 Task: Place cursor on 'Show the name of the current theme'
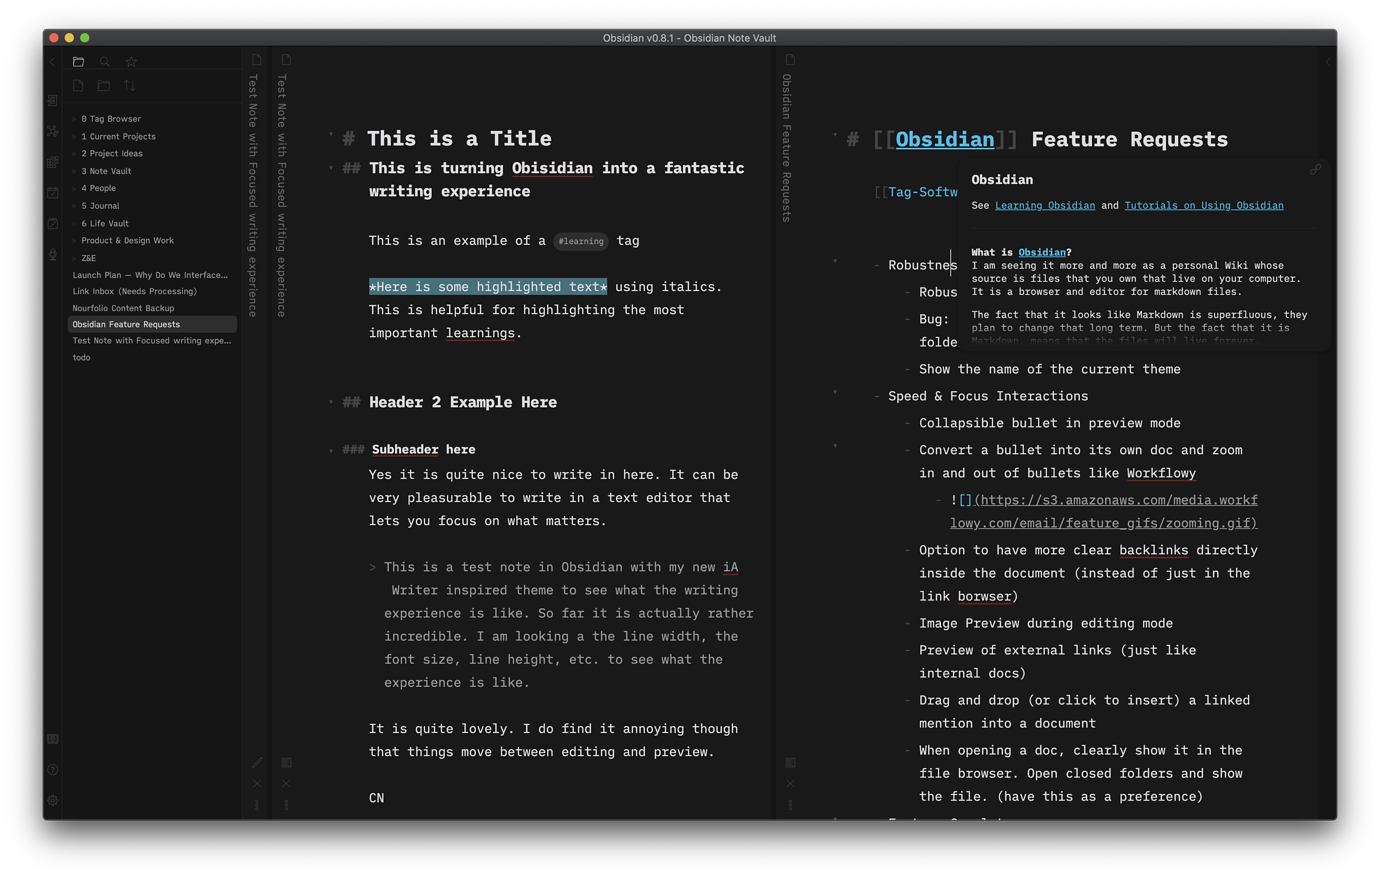(x=1050, y=369)
